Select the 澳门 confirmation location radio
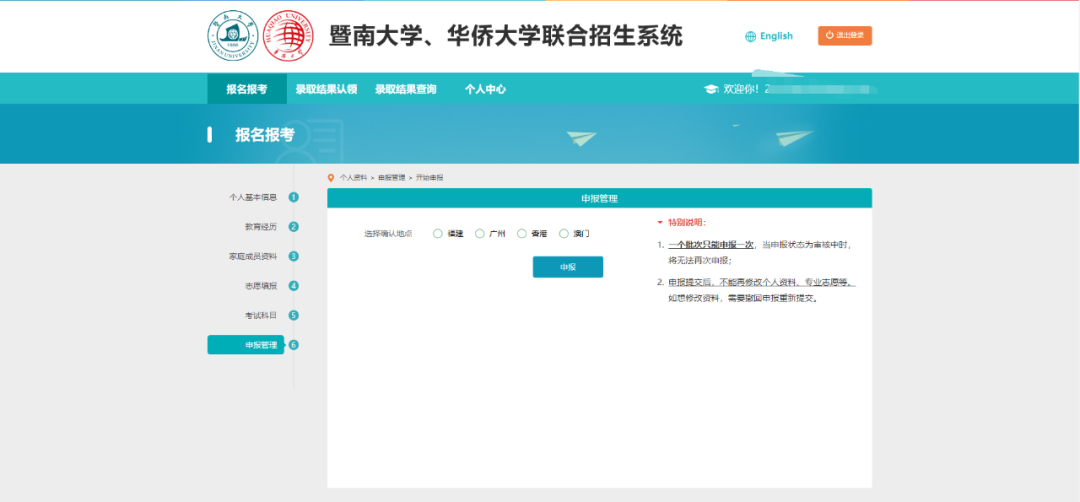This screenshot has width=1080, height=502. pos(564,233)
